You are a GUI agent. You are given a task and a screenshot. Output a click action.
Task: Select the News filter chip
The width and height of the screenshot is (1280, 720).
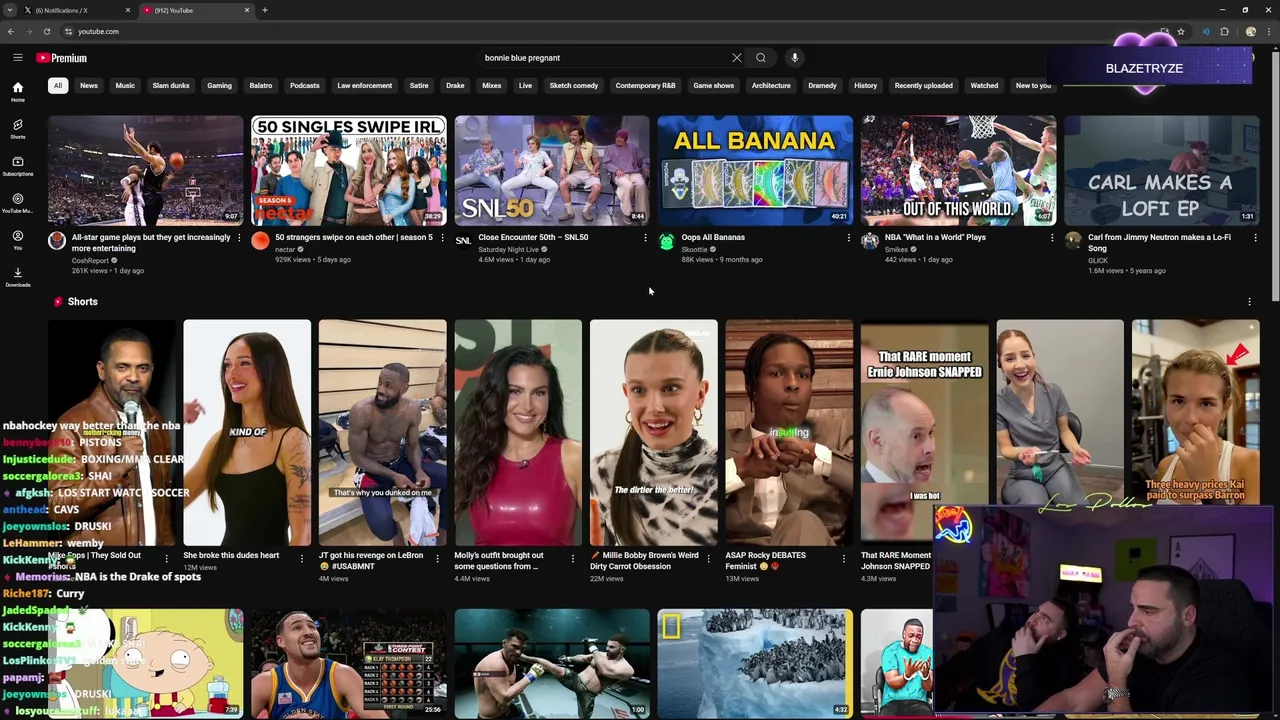click(x=89, y=85)
